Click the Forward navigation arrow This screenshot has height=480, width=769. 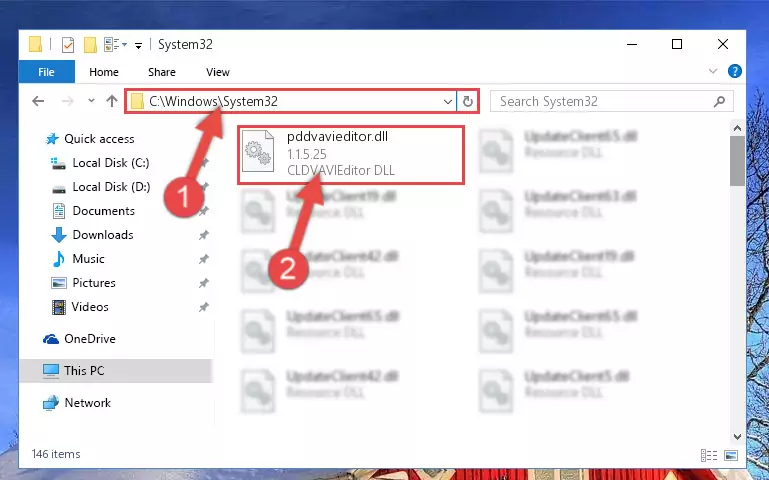pos(68,101)
